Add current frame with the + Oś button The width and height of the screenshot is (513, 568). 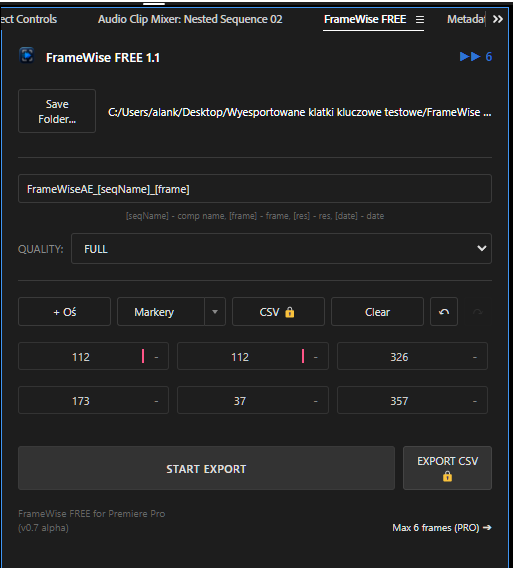pyautogui.click(x=64, y=312)
